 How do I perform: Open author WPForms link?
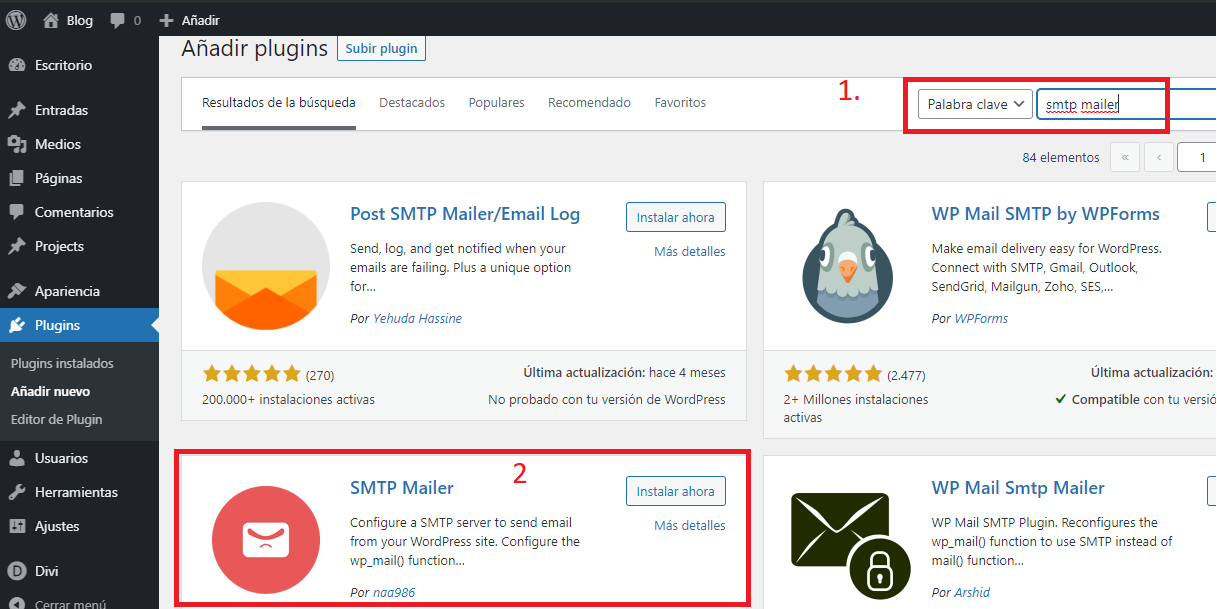coord(981,318)
